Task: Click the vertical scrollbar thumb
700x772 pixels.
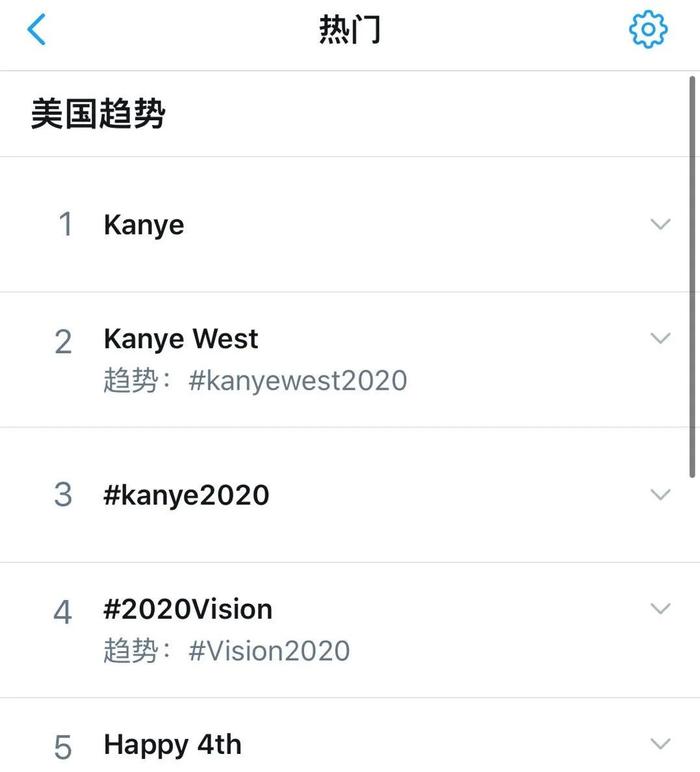Action: tap(692, 276)
